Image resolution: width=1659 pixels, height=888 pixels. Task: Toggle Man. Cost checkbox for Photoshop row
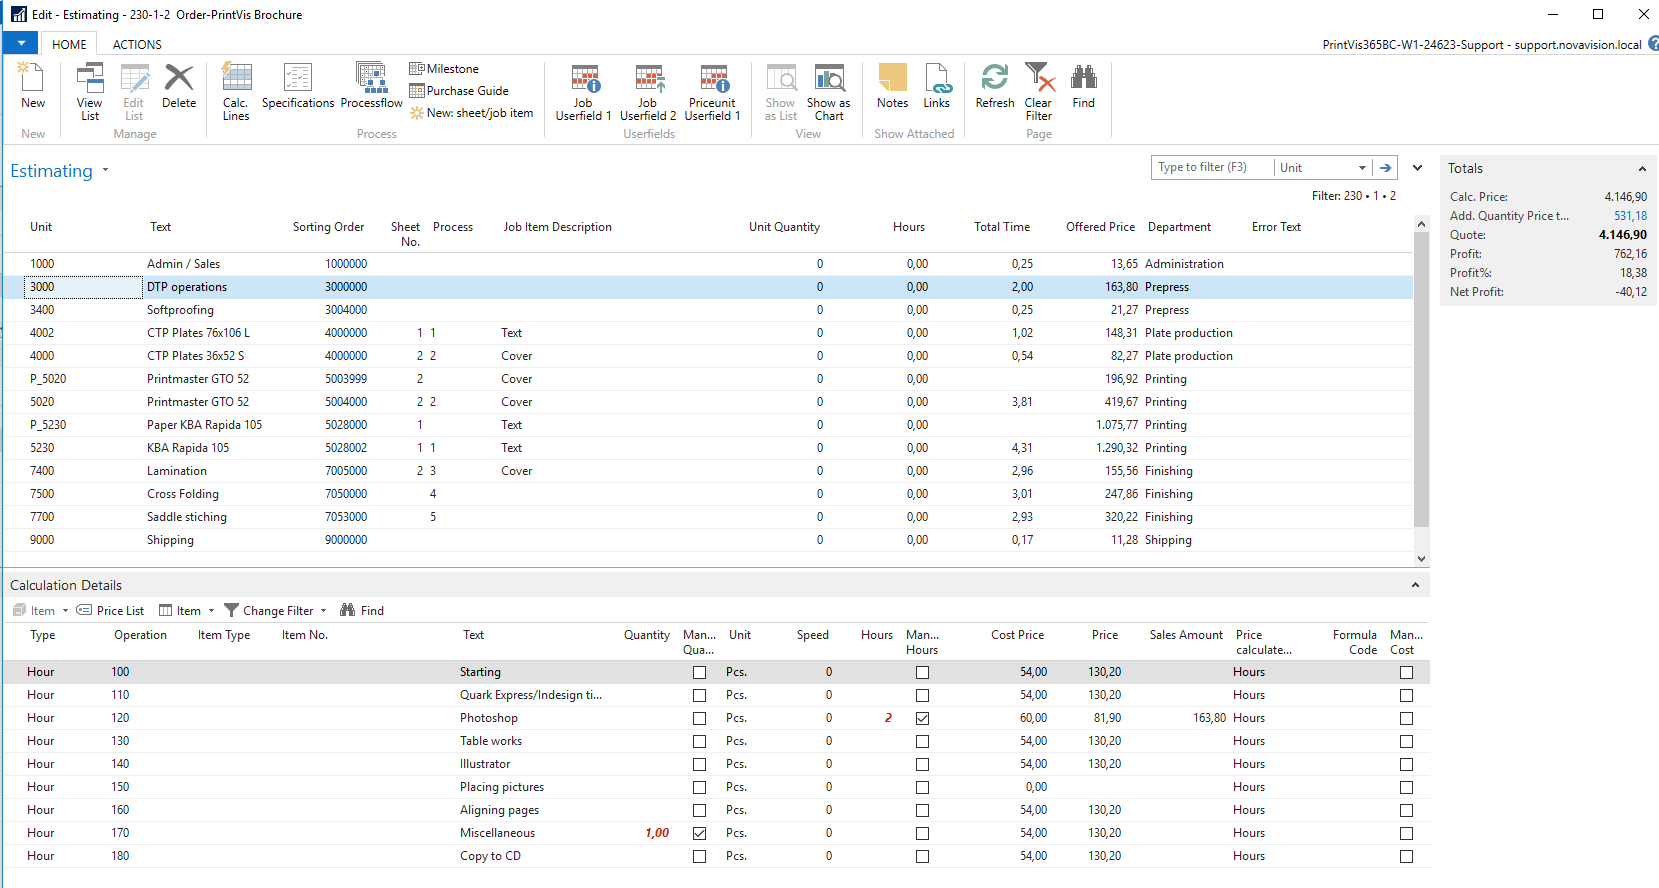pyautogui.click(x=1406, y=719)
